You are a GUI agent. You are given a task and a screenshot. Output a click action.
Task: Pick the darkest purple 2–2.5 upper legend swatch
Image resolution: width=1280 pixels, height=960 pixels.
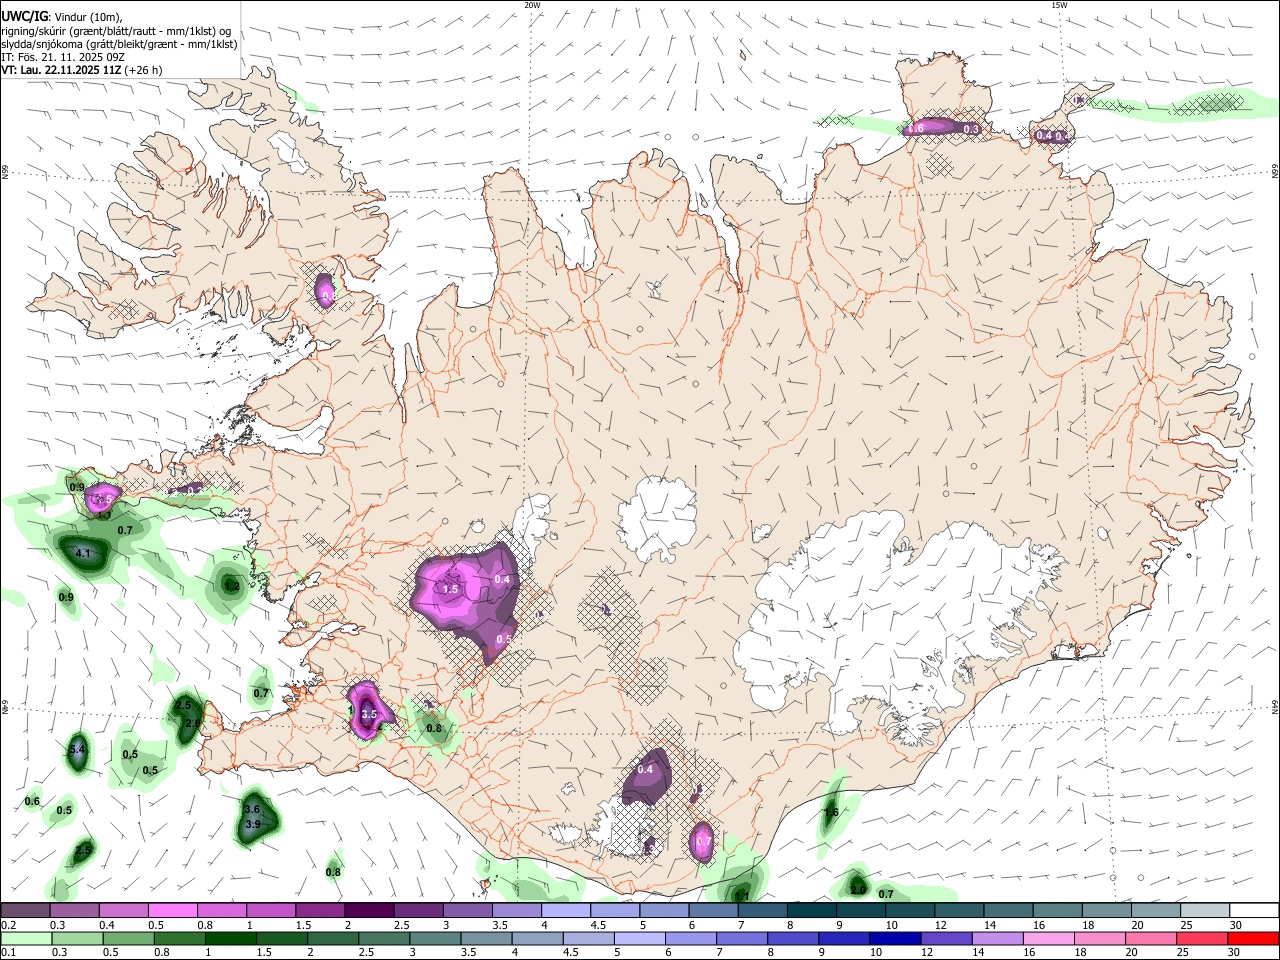(x=368, y=911)
